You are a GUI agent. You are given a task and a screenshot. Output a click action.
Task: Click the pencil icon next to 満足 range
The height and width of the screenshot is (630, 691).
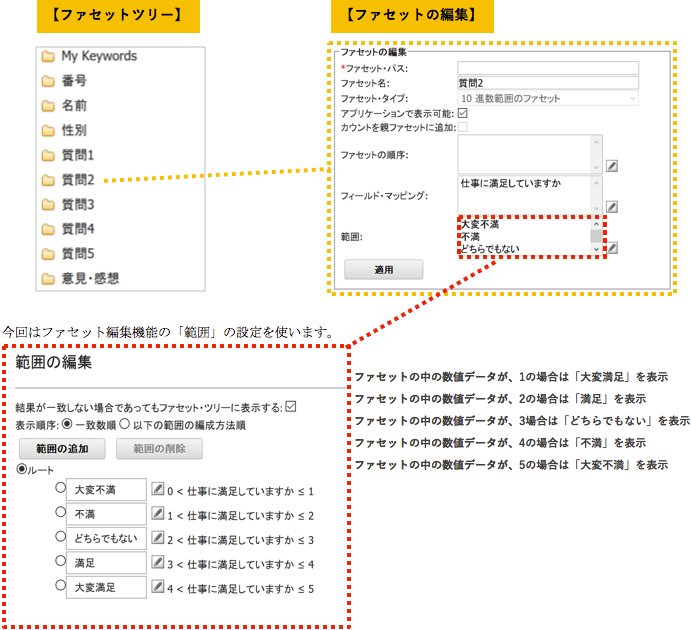pos(157,563)
